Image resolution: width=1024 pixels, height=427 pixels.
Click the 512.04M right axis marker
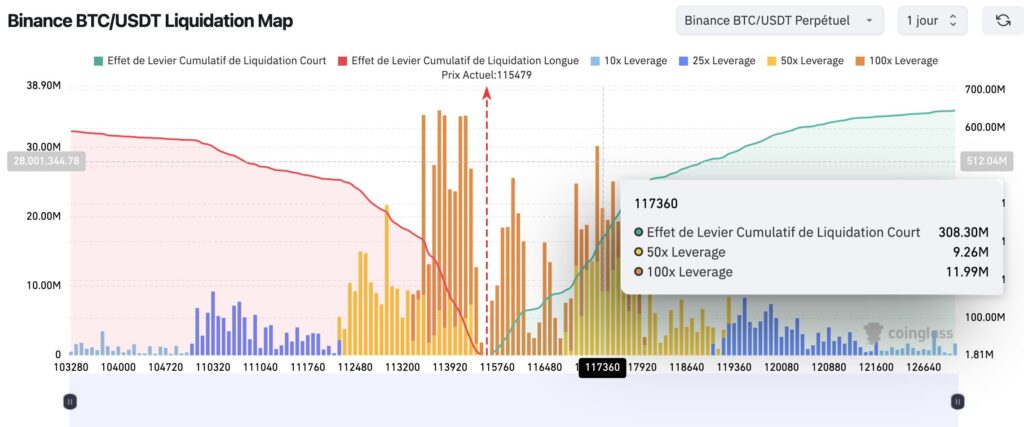point(986,161)
